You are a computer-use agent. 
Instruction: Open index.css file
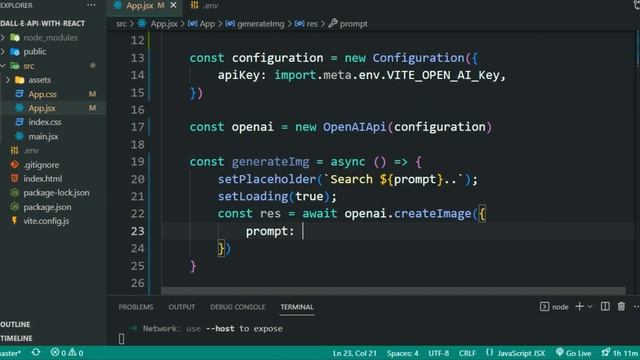[44, 122]
